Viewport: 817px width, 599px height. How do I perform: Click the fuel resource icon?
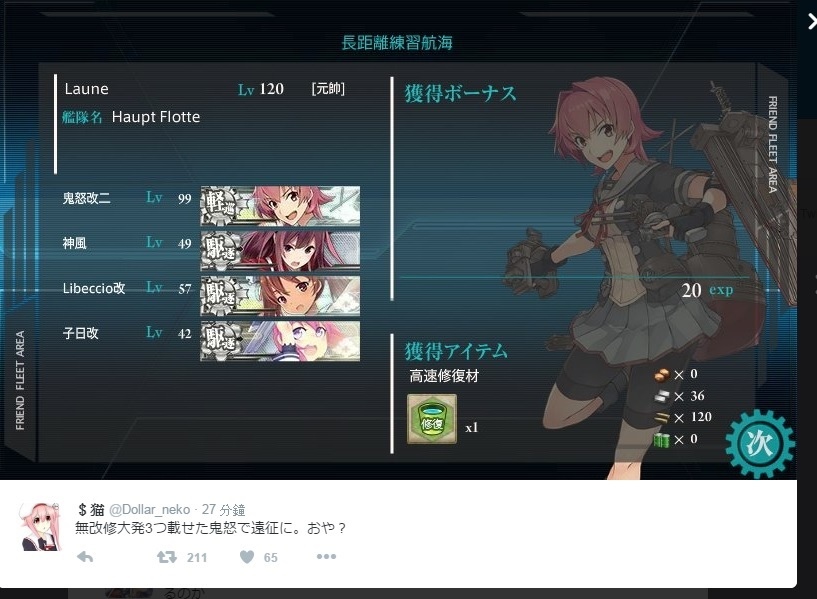point(662,375)
